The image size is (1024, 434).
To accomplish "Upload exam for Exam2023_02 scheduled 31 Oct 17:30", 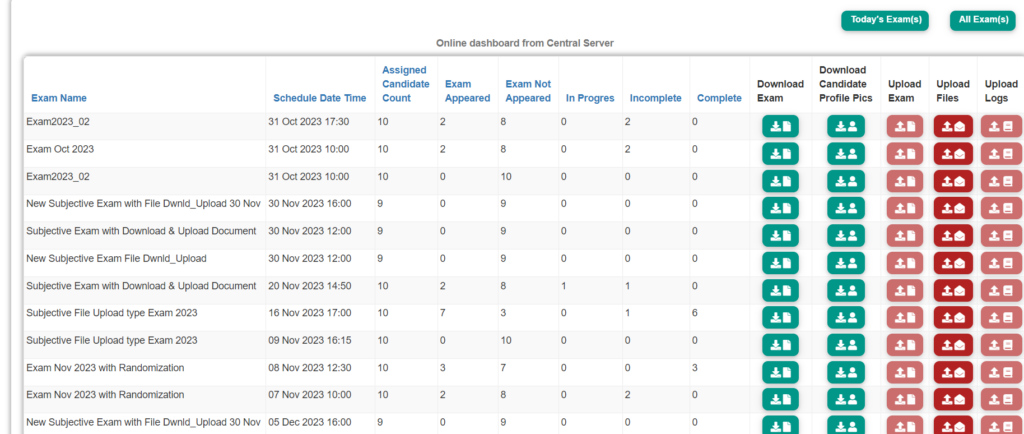I will click(904, 126).
